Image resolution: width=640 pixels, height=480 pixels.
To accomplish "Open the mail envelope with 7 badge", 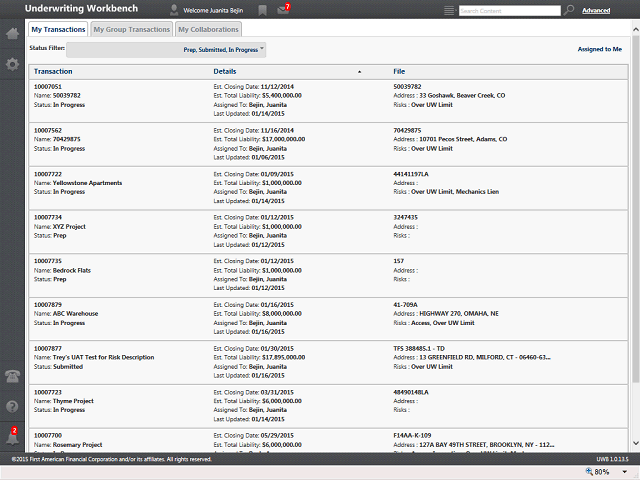I will pyautogui.click(x=284, y=9).
